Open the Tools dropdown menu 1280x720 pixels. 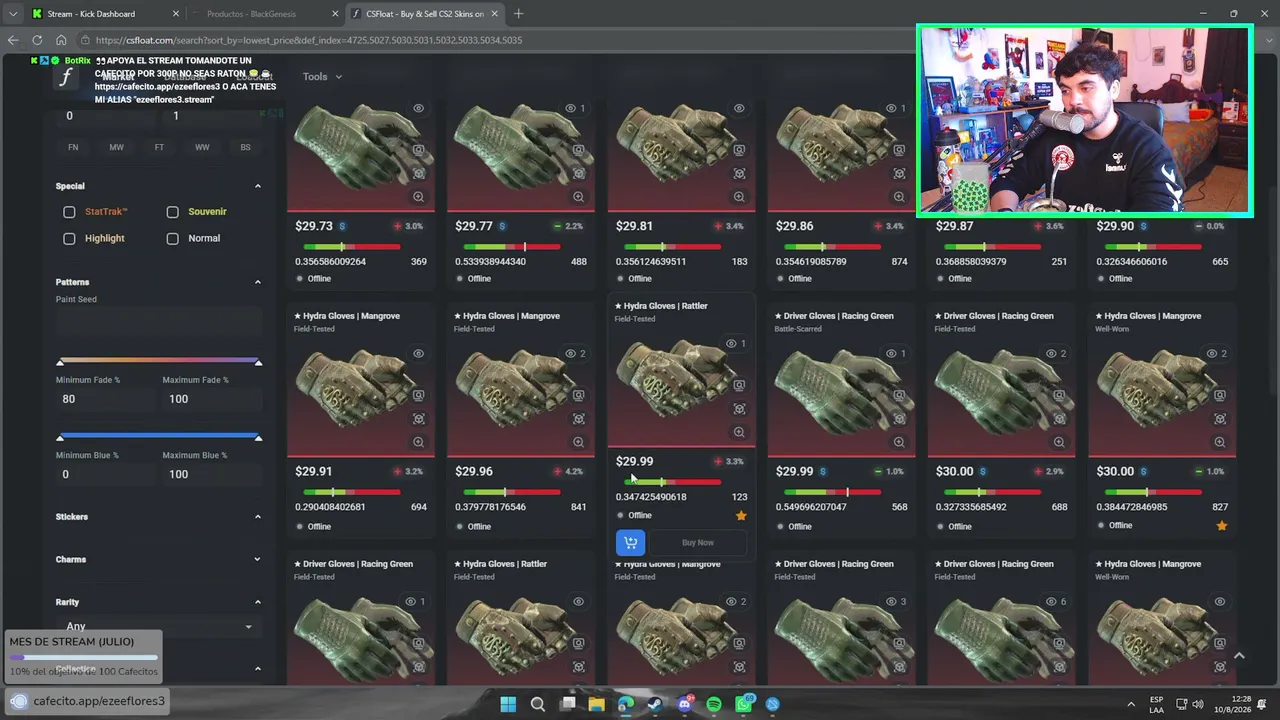[322, 77]
